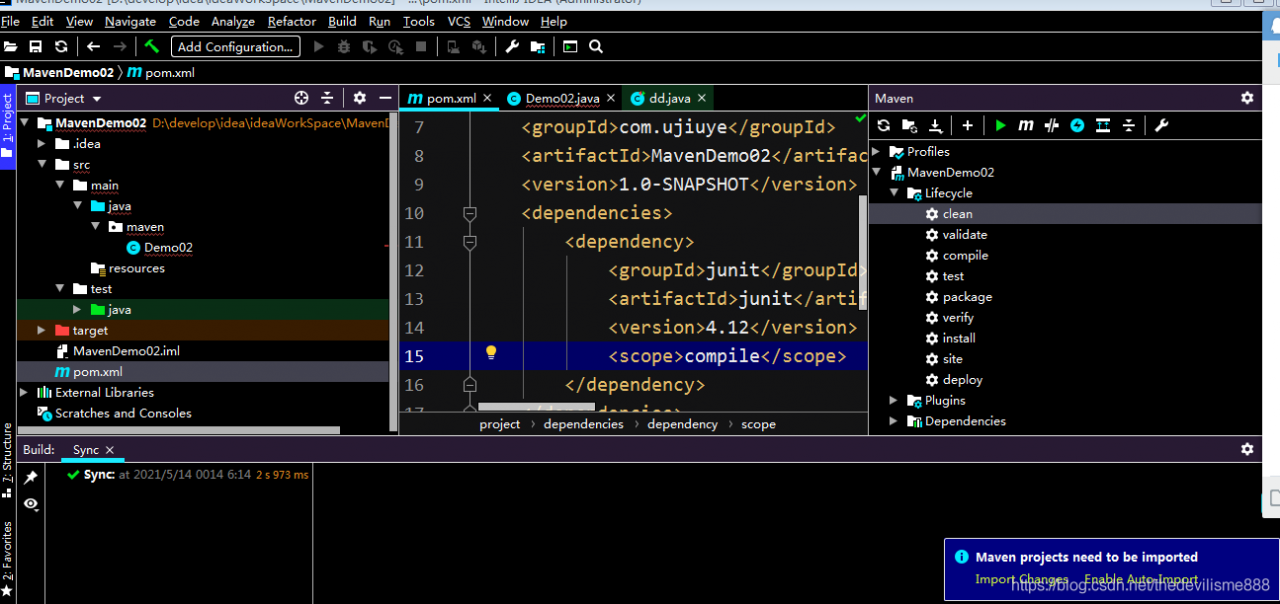
Task: Click the locate/scroll-from-source target icon in Project panel
Action: pos(301,98)
